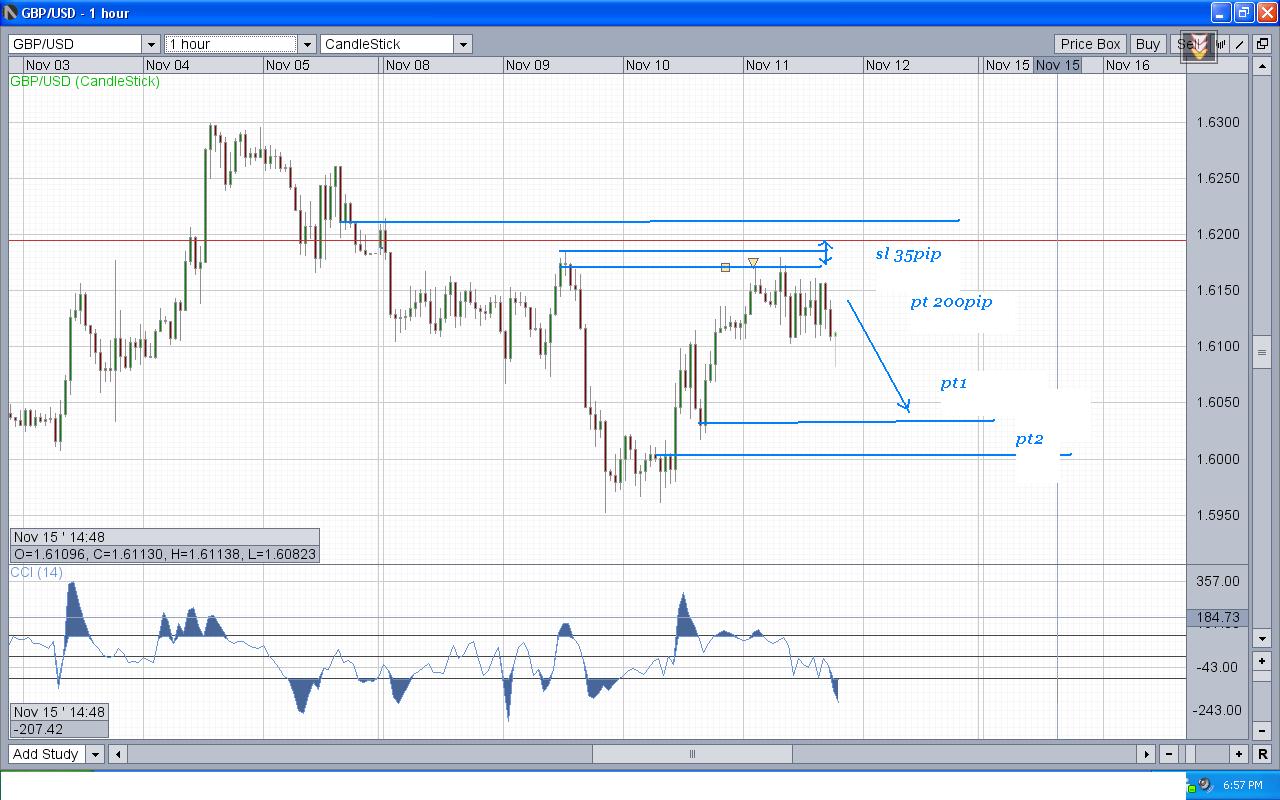Click the Add Study button

pyautogui.click(x=47, y=754)
